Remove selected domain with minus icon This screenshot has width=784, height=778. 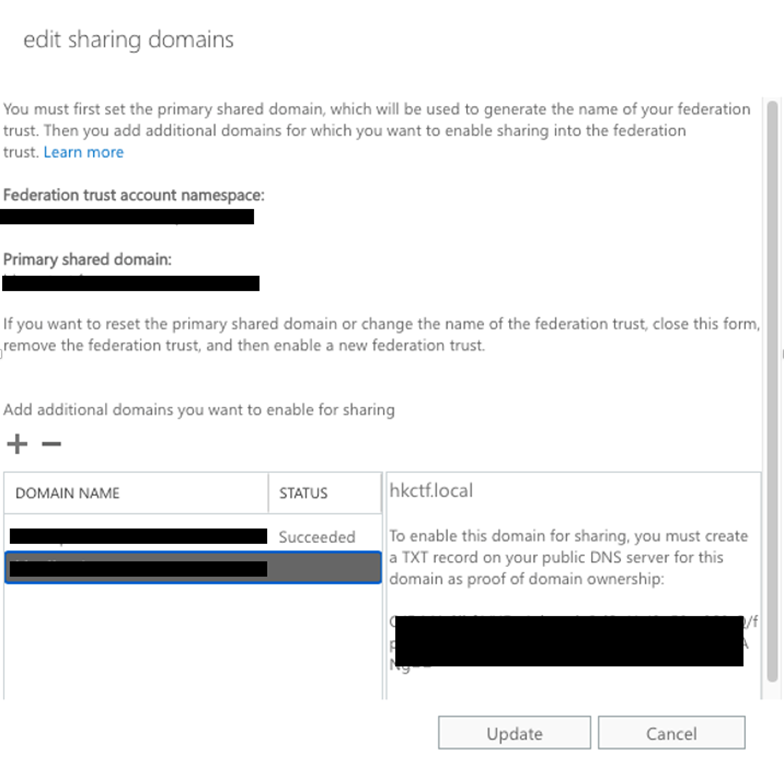[x=51, y=444]
